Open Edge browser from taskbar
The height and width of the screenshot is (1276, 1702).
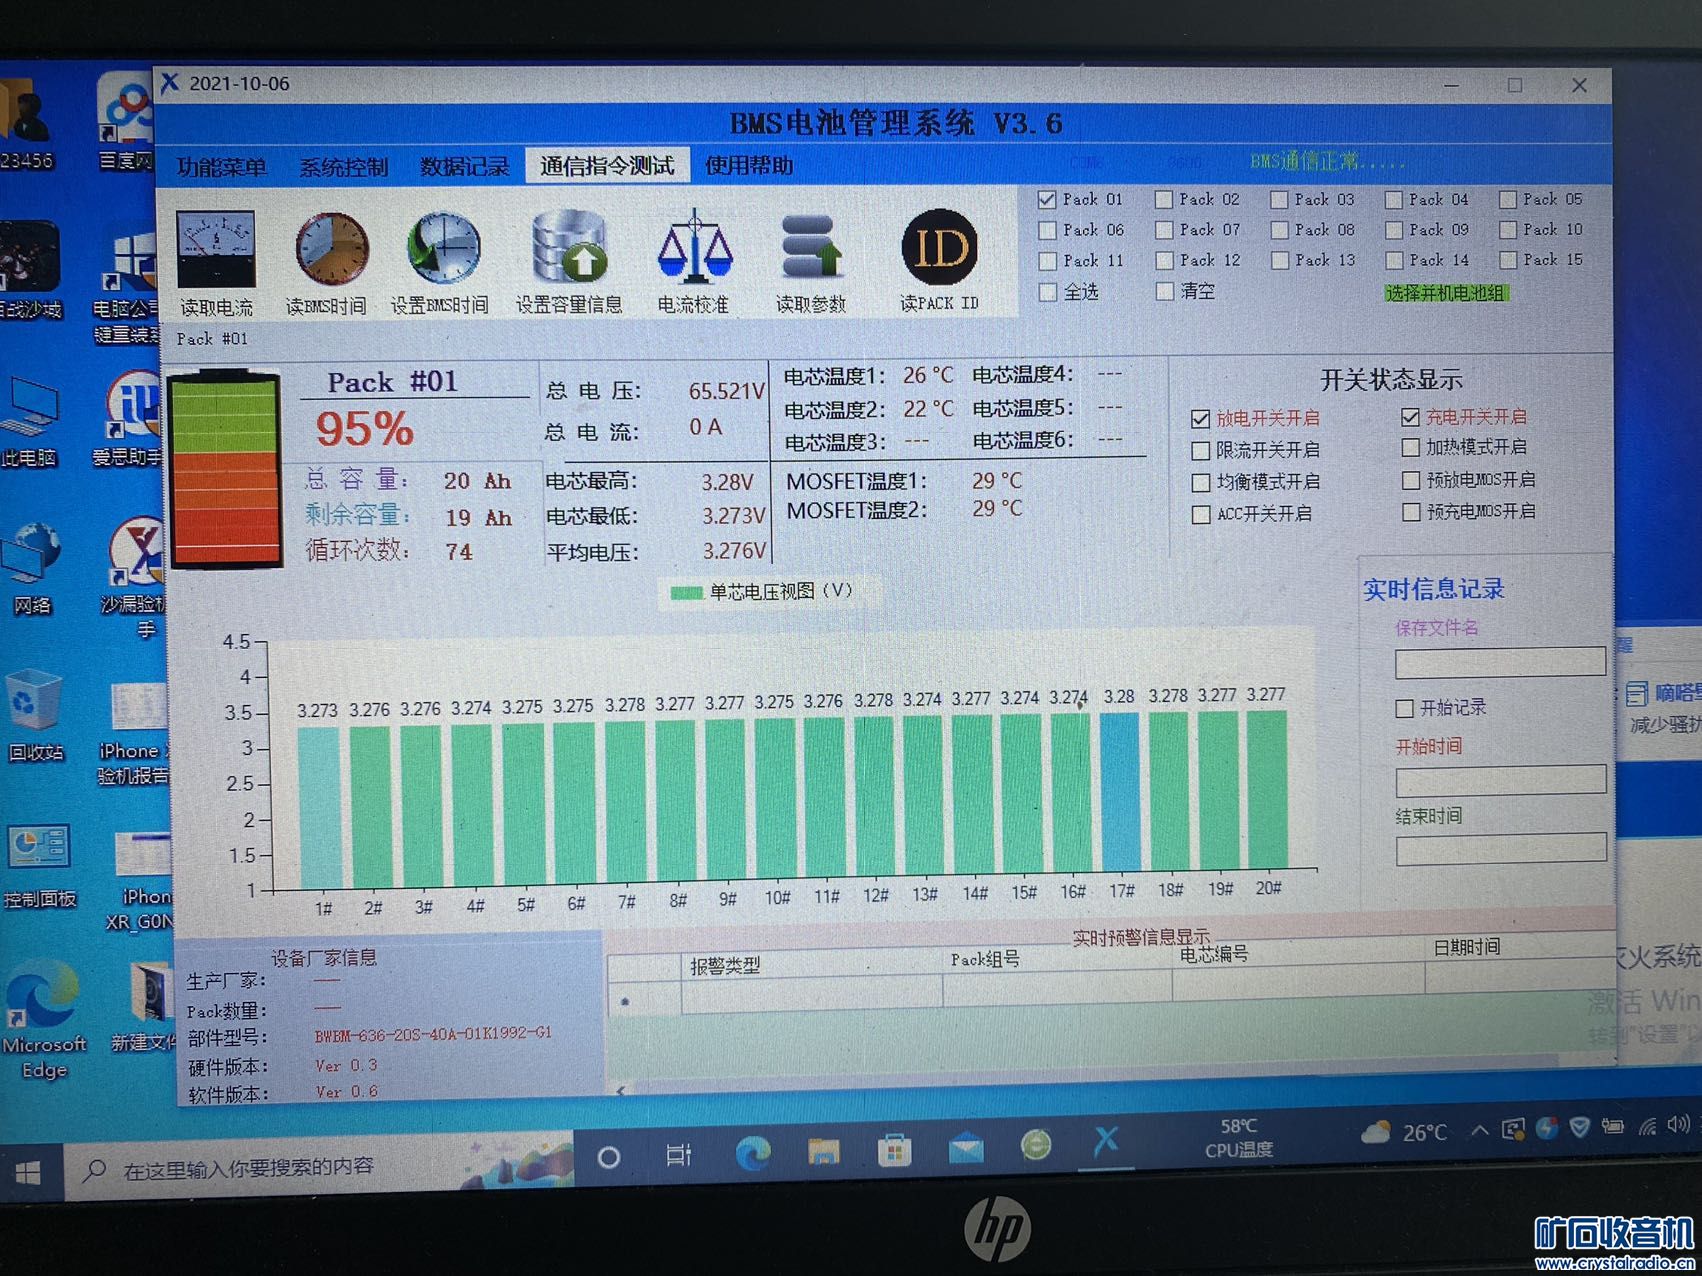click(752, 1154)
